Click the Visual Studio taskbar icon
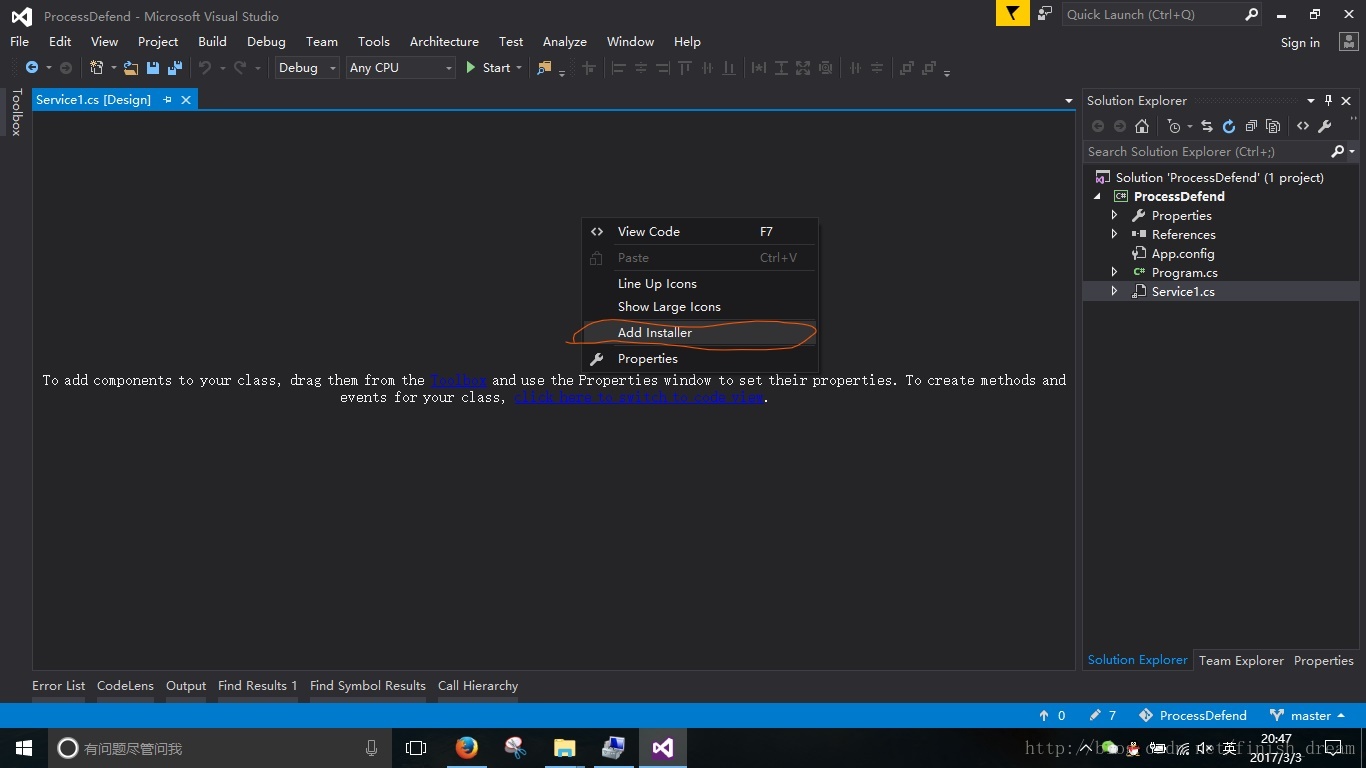1366x768 pixels. 662,747
